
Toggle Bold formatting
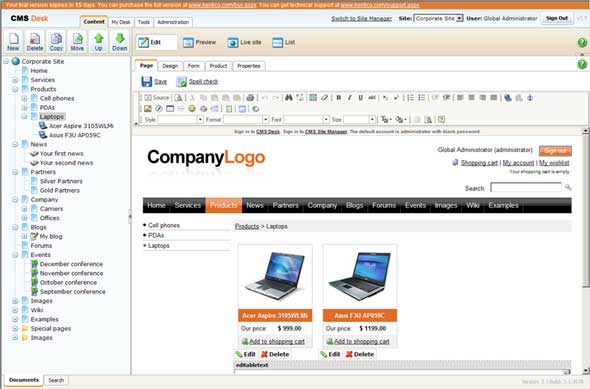tap(339, 97)
